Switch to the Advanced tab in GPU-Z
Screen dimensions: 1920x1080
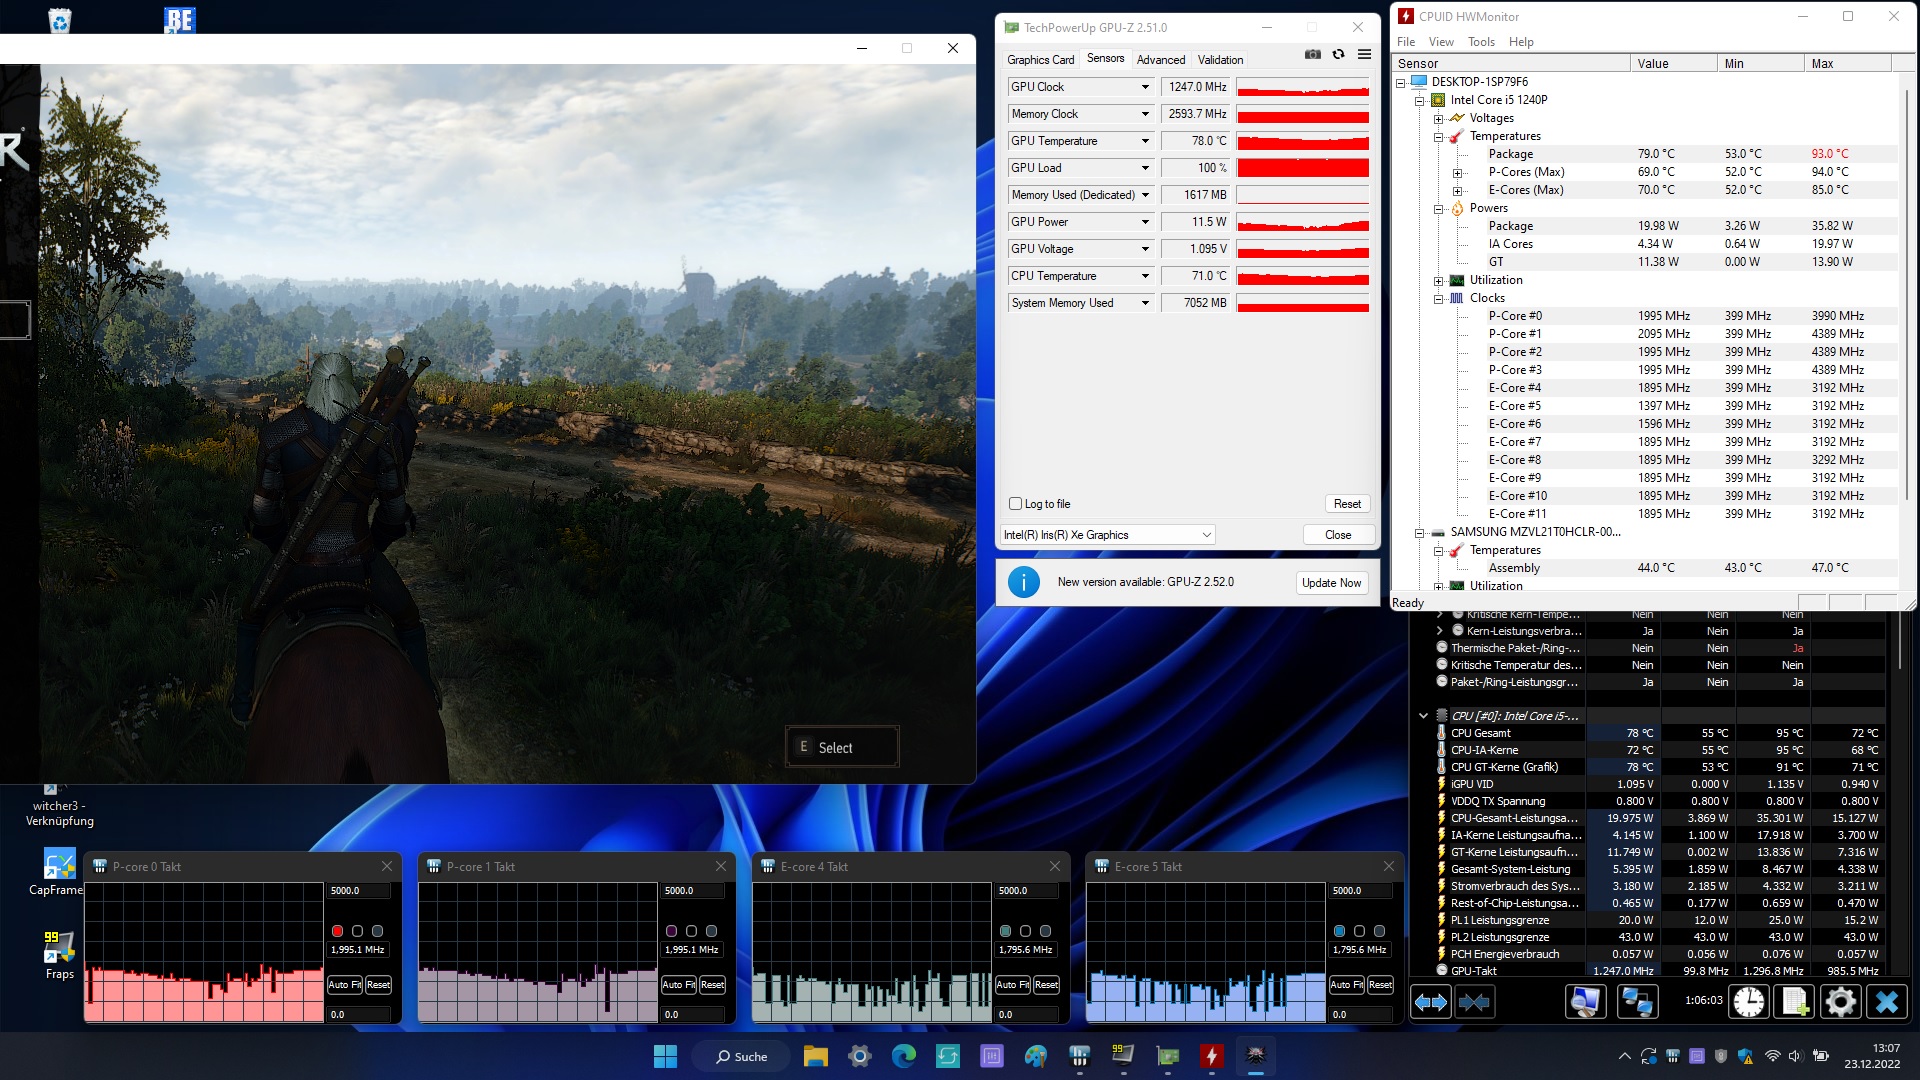pos(1160,60)
